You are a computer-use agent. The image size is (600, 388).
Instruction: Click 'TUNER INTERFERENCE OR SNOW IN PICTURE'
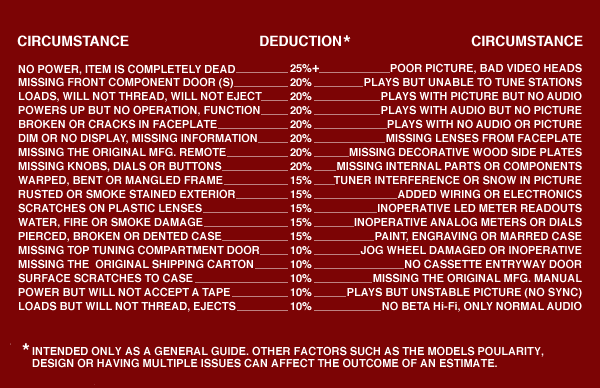click(x=458, y=180)
